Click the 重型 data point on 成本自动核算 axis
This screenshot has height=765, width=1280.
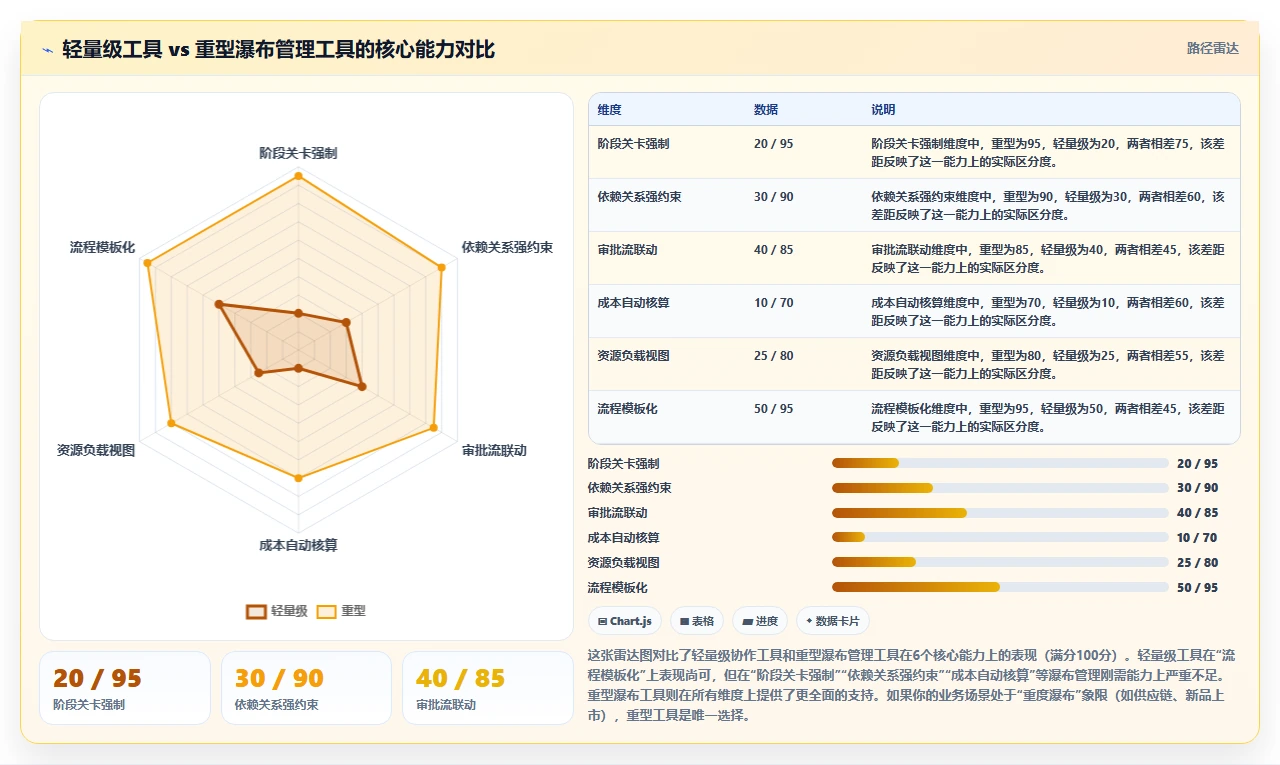[x=298, y=478]
